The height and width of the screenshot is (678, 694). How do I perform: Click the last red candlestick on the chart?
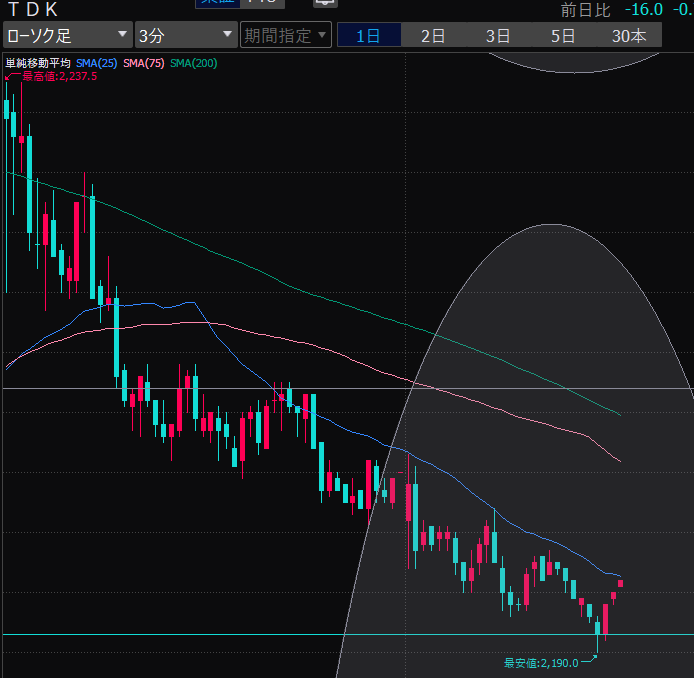(621, 583)
